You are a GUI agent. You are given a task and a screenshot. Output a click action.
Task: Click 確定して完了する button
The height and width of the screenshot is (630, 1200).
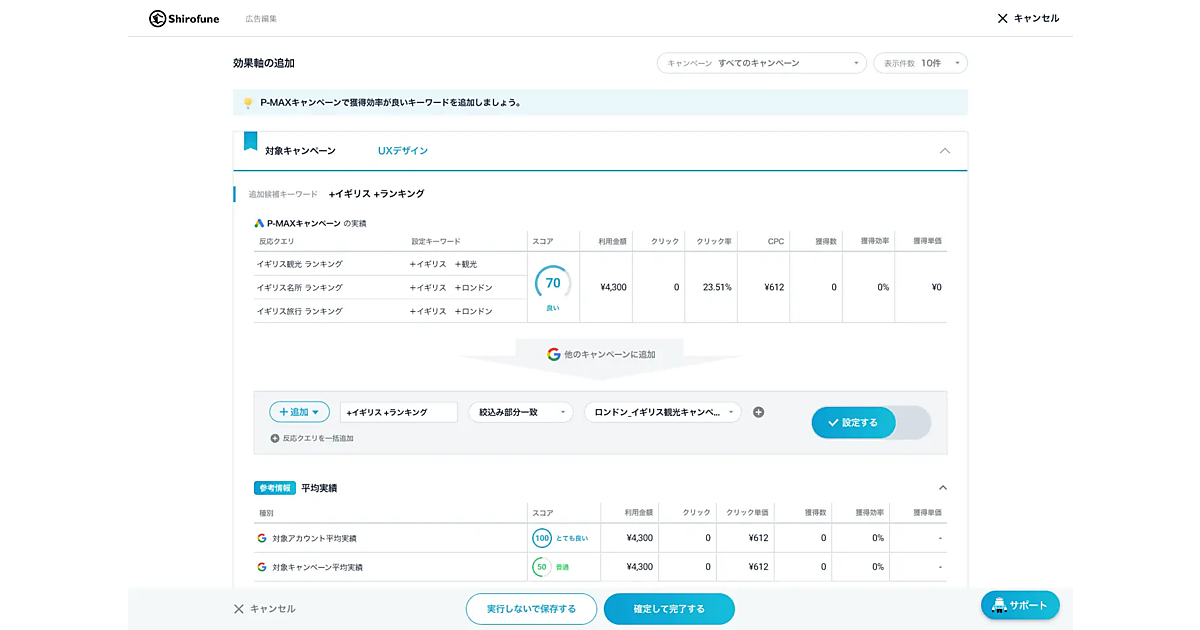coord(669,609)
